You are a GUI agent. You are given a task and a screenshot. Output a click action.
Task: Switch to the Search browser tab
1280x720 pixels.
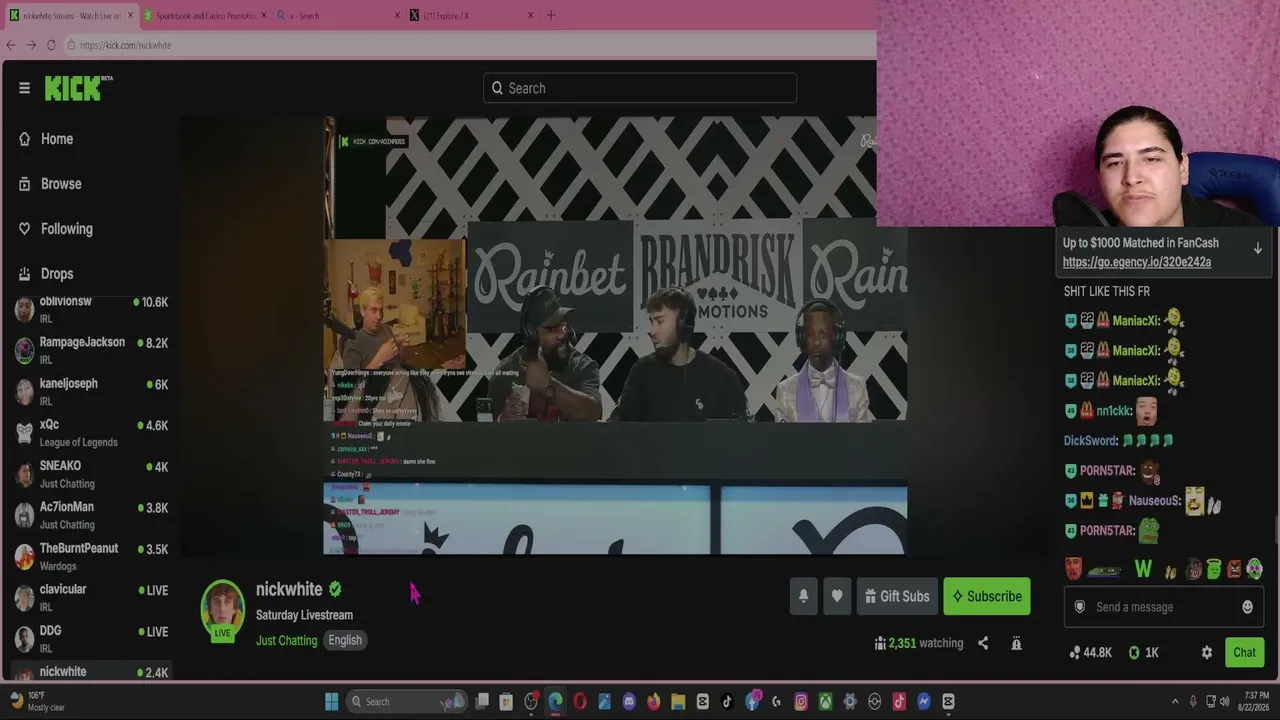tap(338, 15)
